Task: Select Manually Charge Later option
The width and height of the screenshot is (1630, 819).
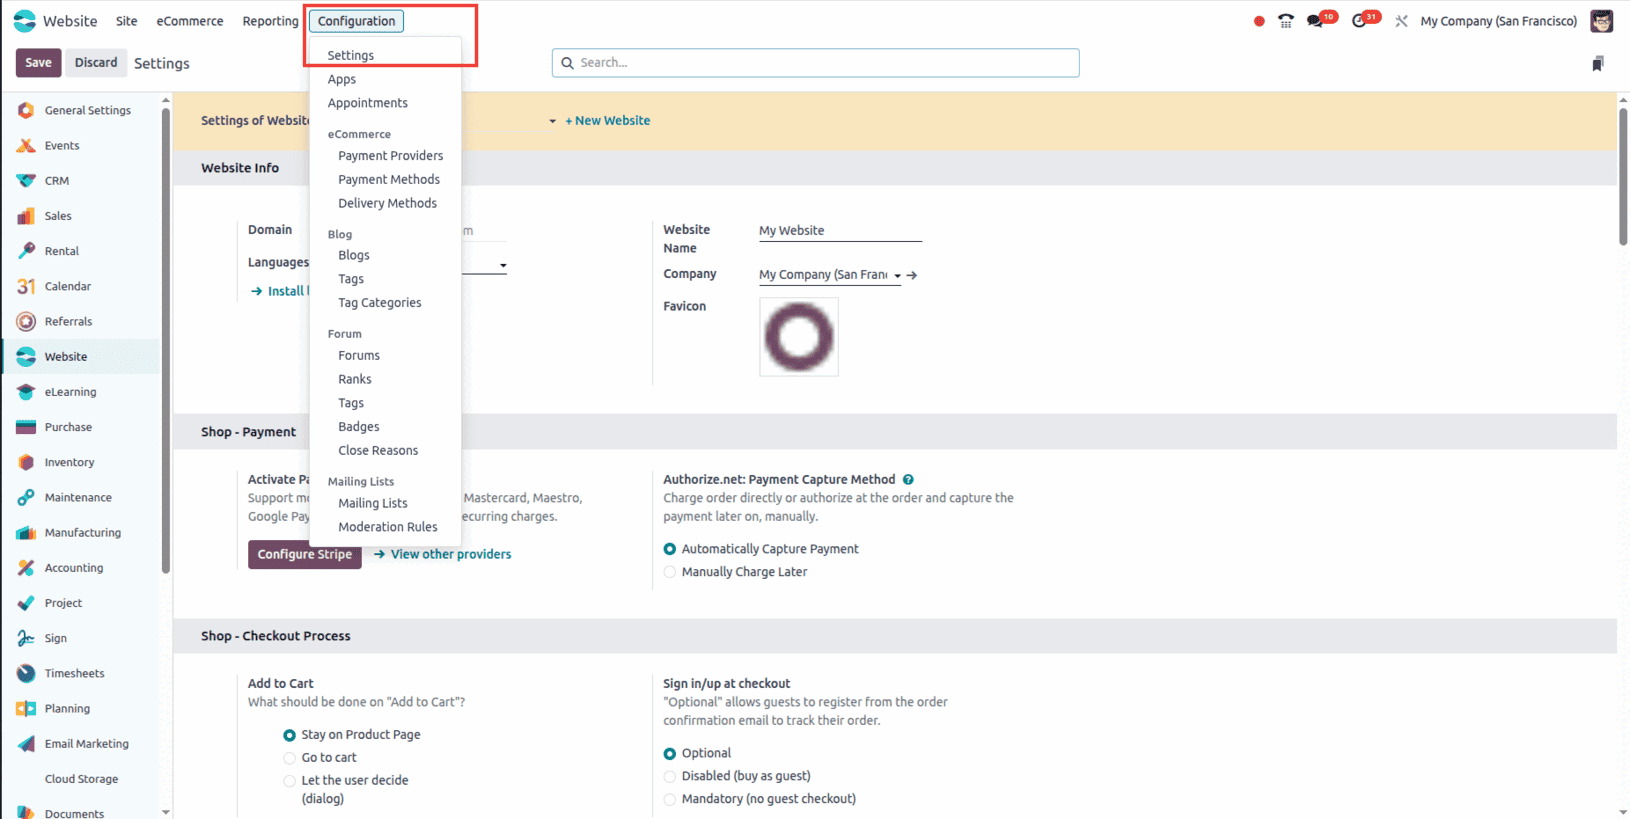Action: tap(670, 572)
